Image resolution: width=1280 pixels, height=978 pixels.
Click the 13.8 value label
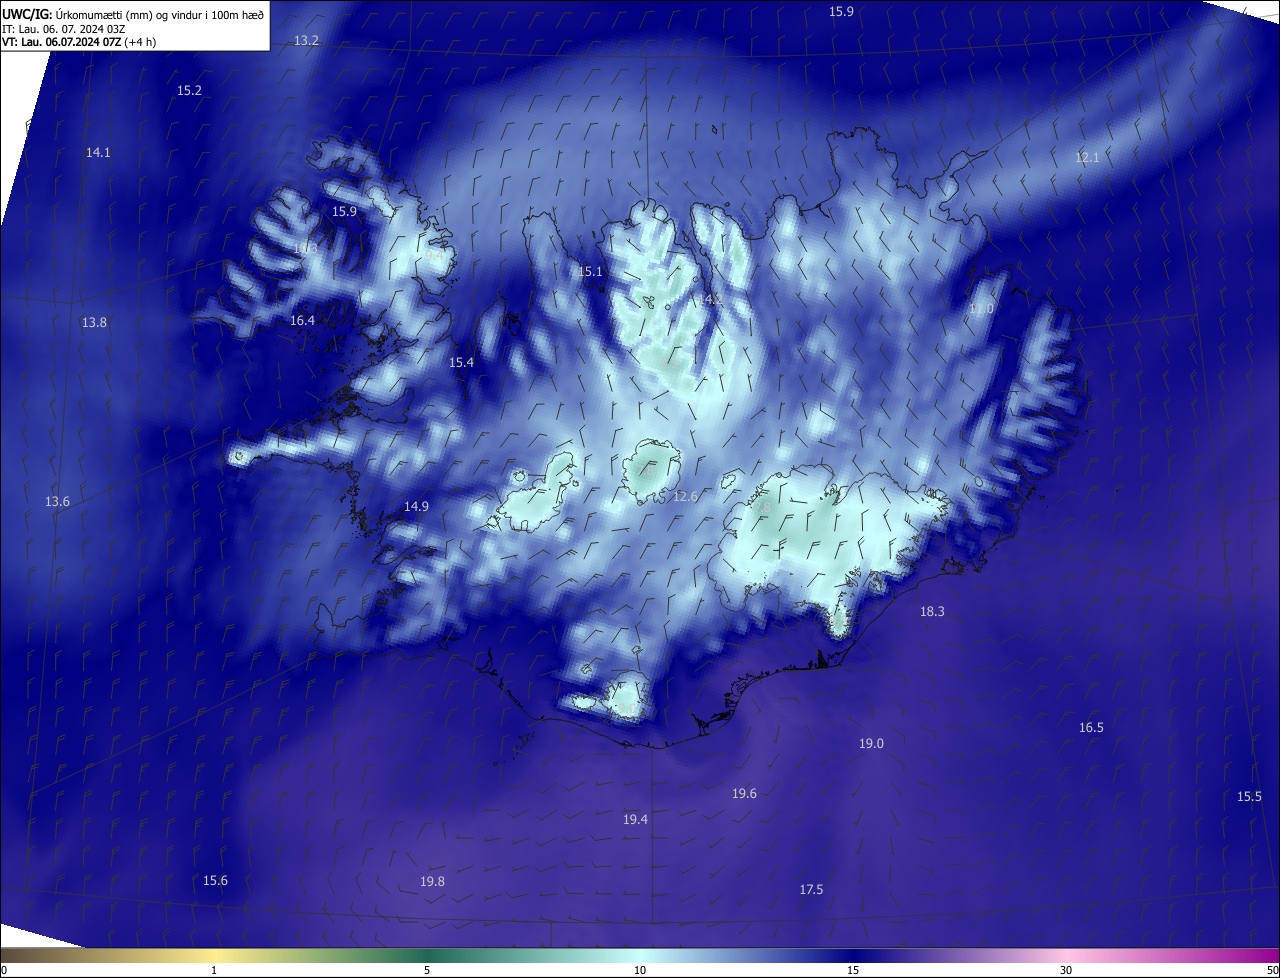(94, 323)
